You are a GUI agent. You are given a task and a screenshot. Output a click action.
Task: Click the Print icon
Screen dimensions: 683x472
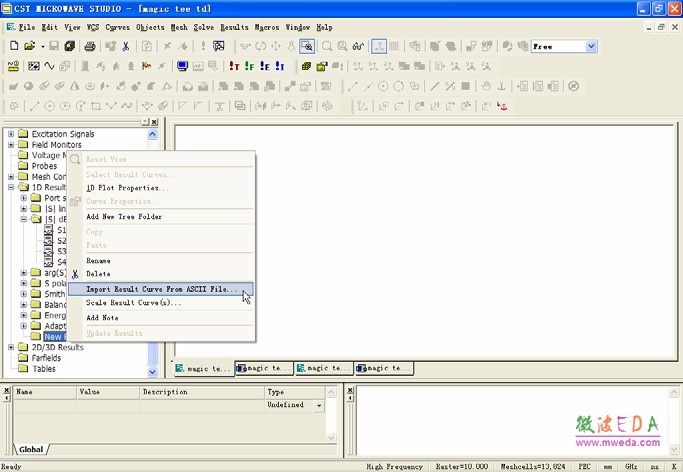click(x=90, y=46)
